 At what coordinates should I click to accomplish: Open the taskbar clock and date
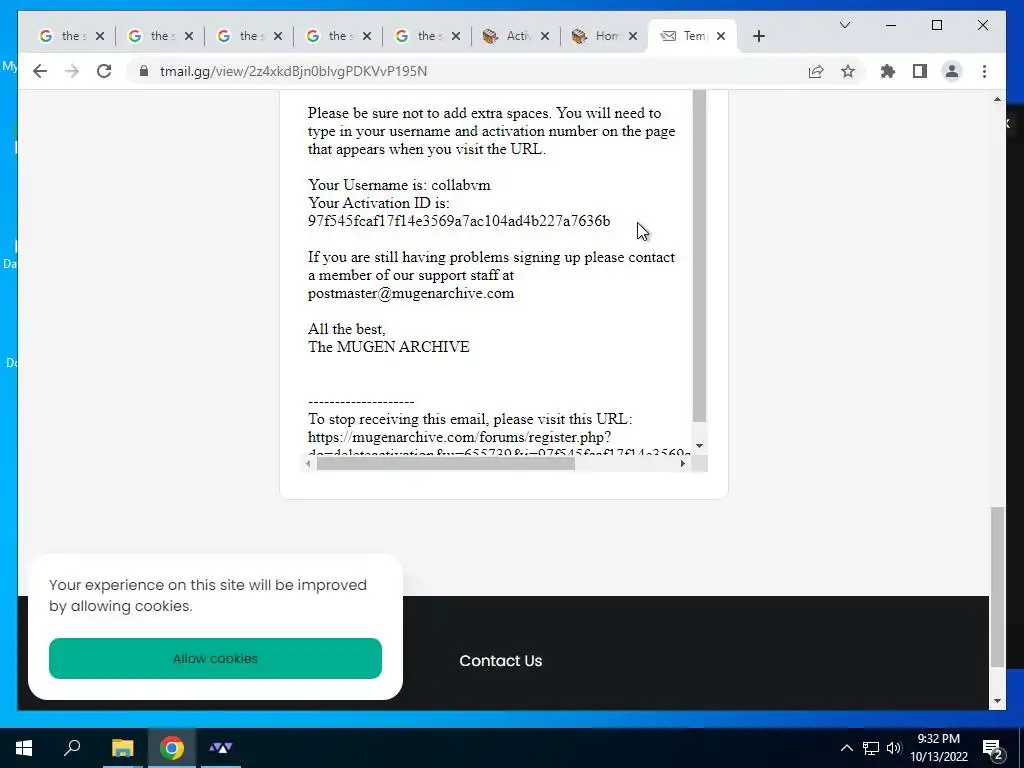[939, 748]
